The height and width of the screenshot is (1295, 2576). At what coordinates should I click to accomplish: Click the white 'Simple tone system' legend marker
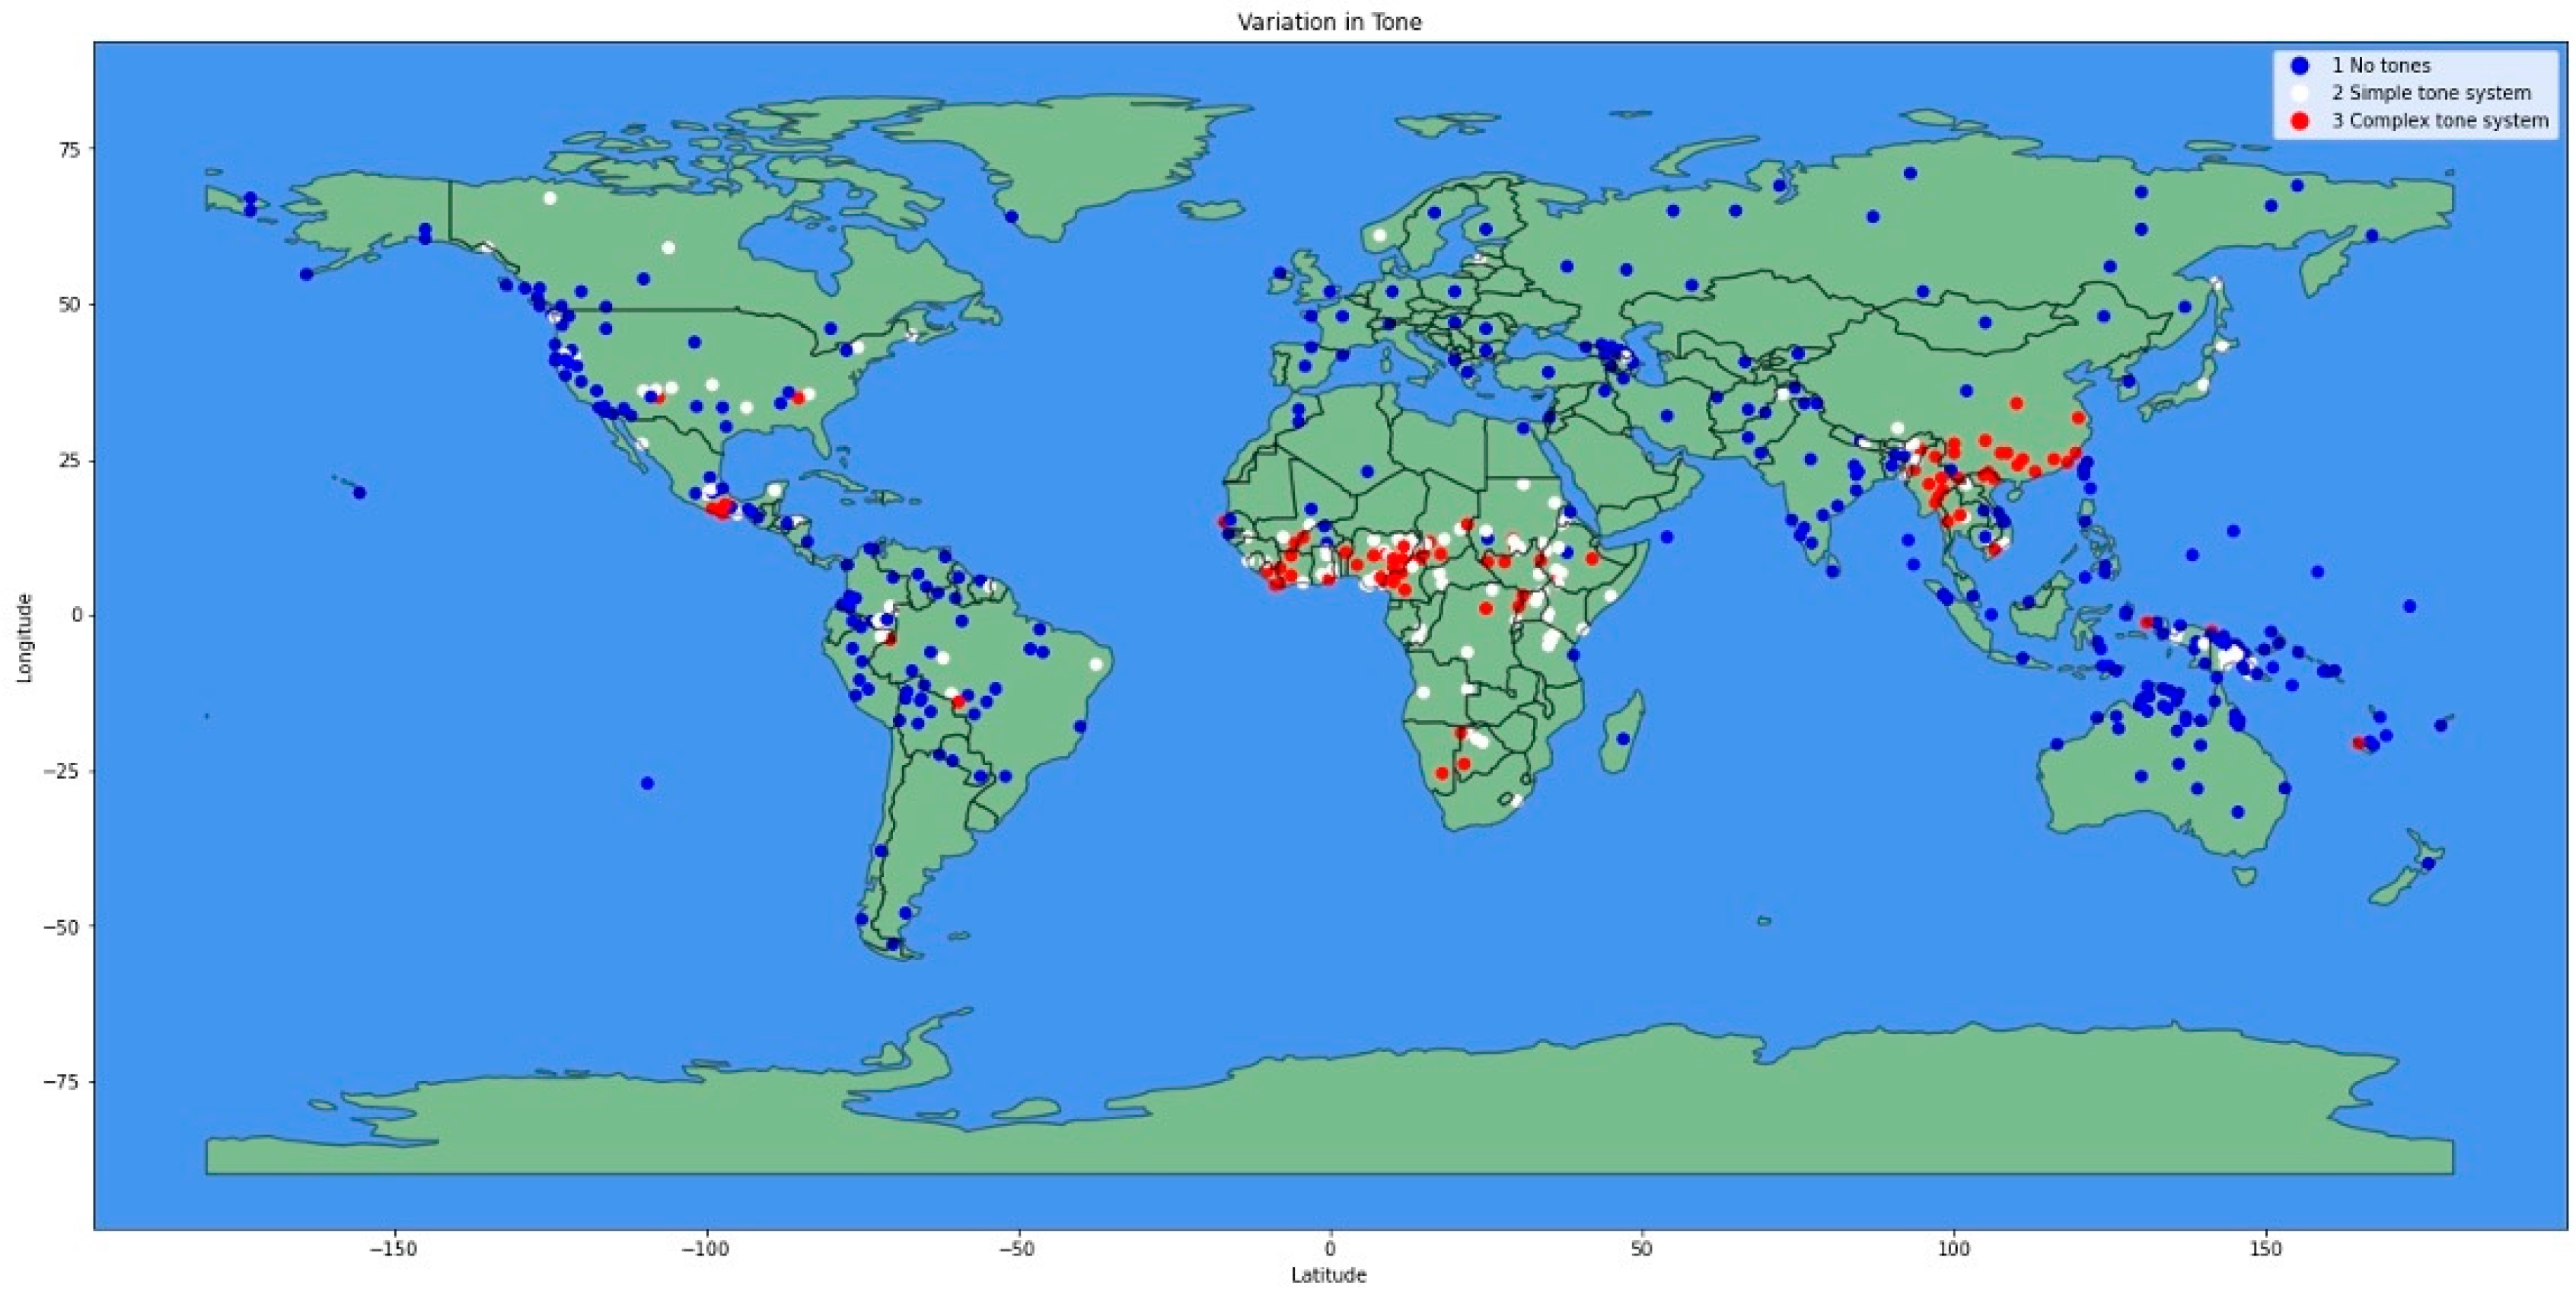[x=2299, y=93]
